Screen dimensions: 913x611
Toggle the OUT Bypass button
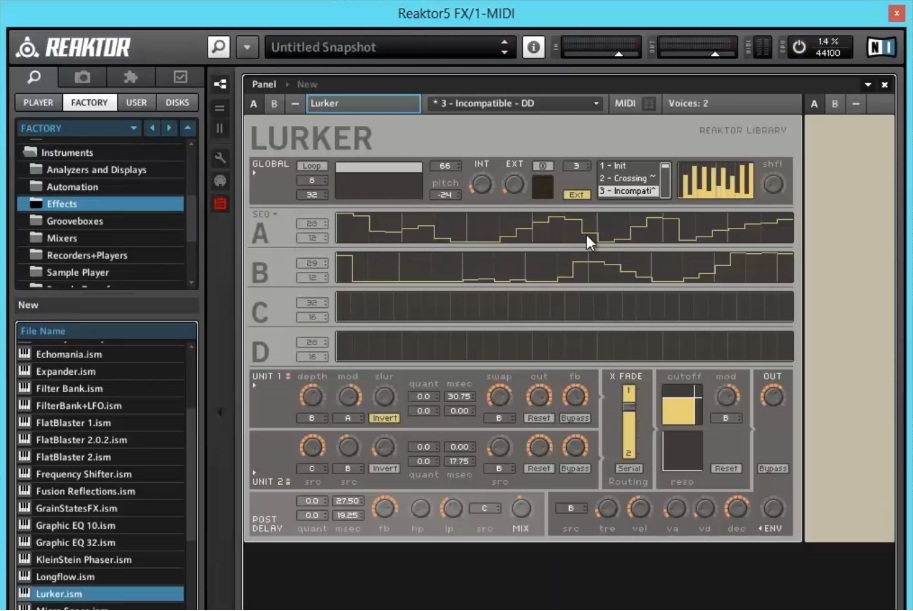point(773,468)
